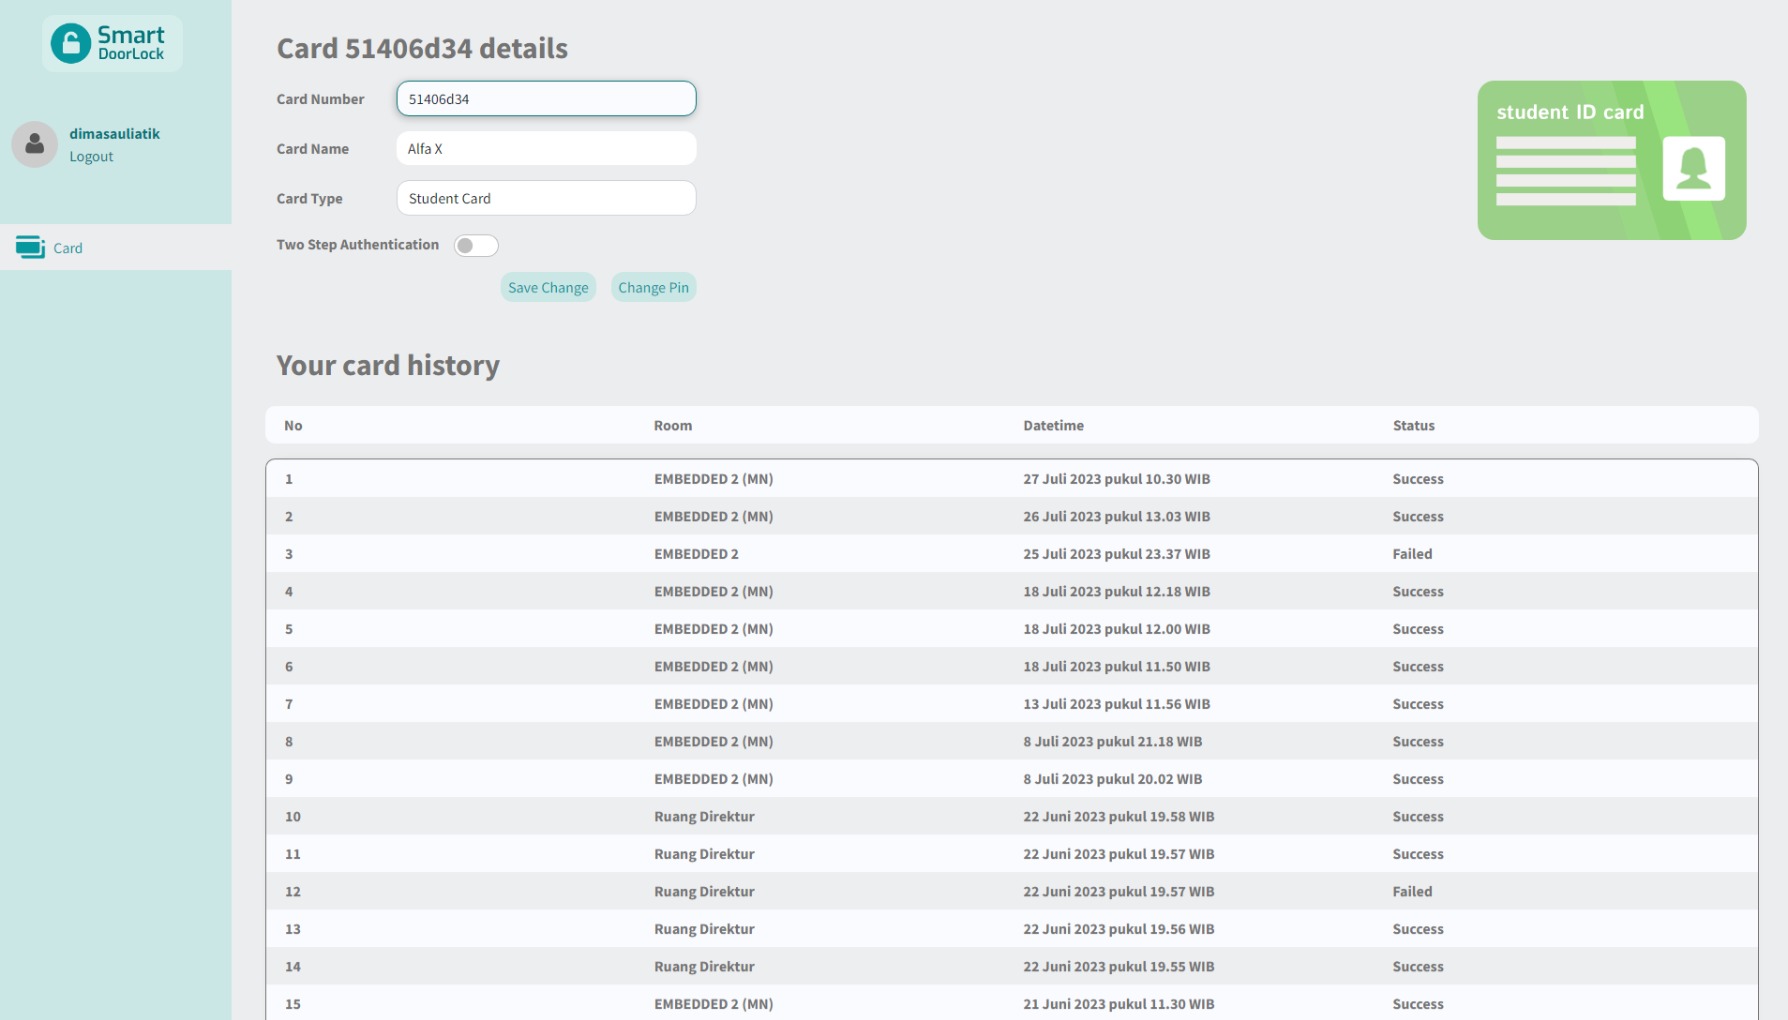Select datetime 21 Juni 2023 pukul 11.30 WIB
The image size is (1788, 1020).
click(x=1118, y=1004)
